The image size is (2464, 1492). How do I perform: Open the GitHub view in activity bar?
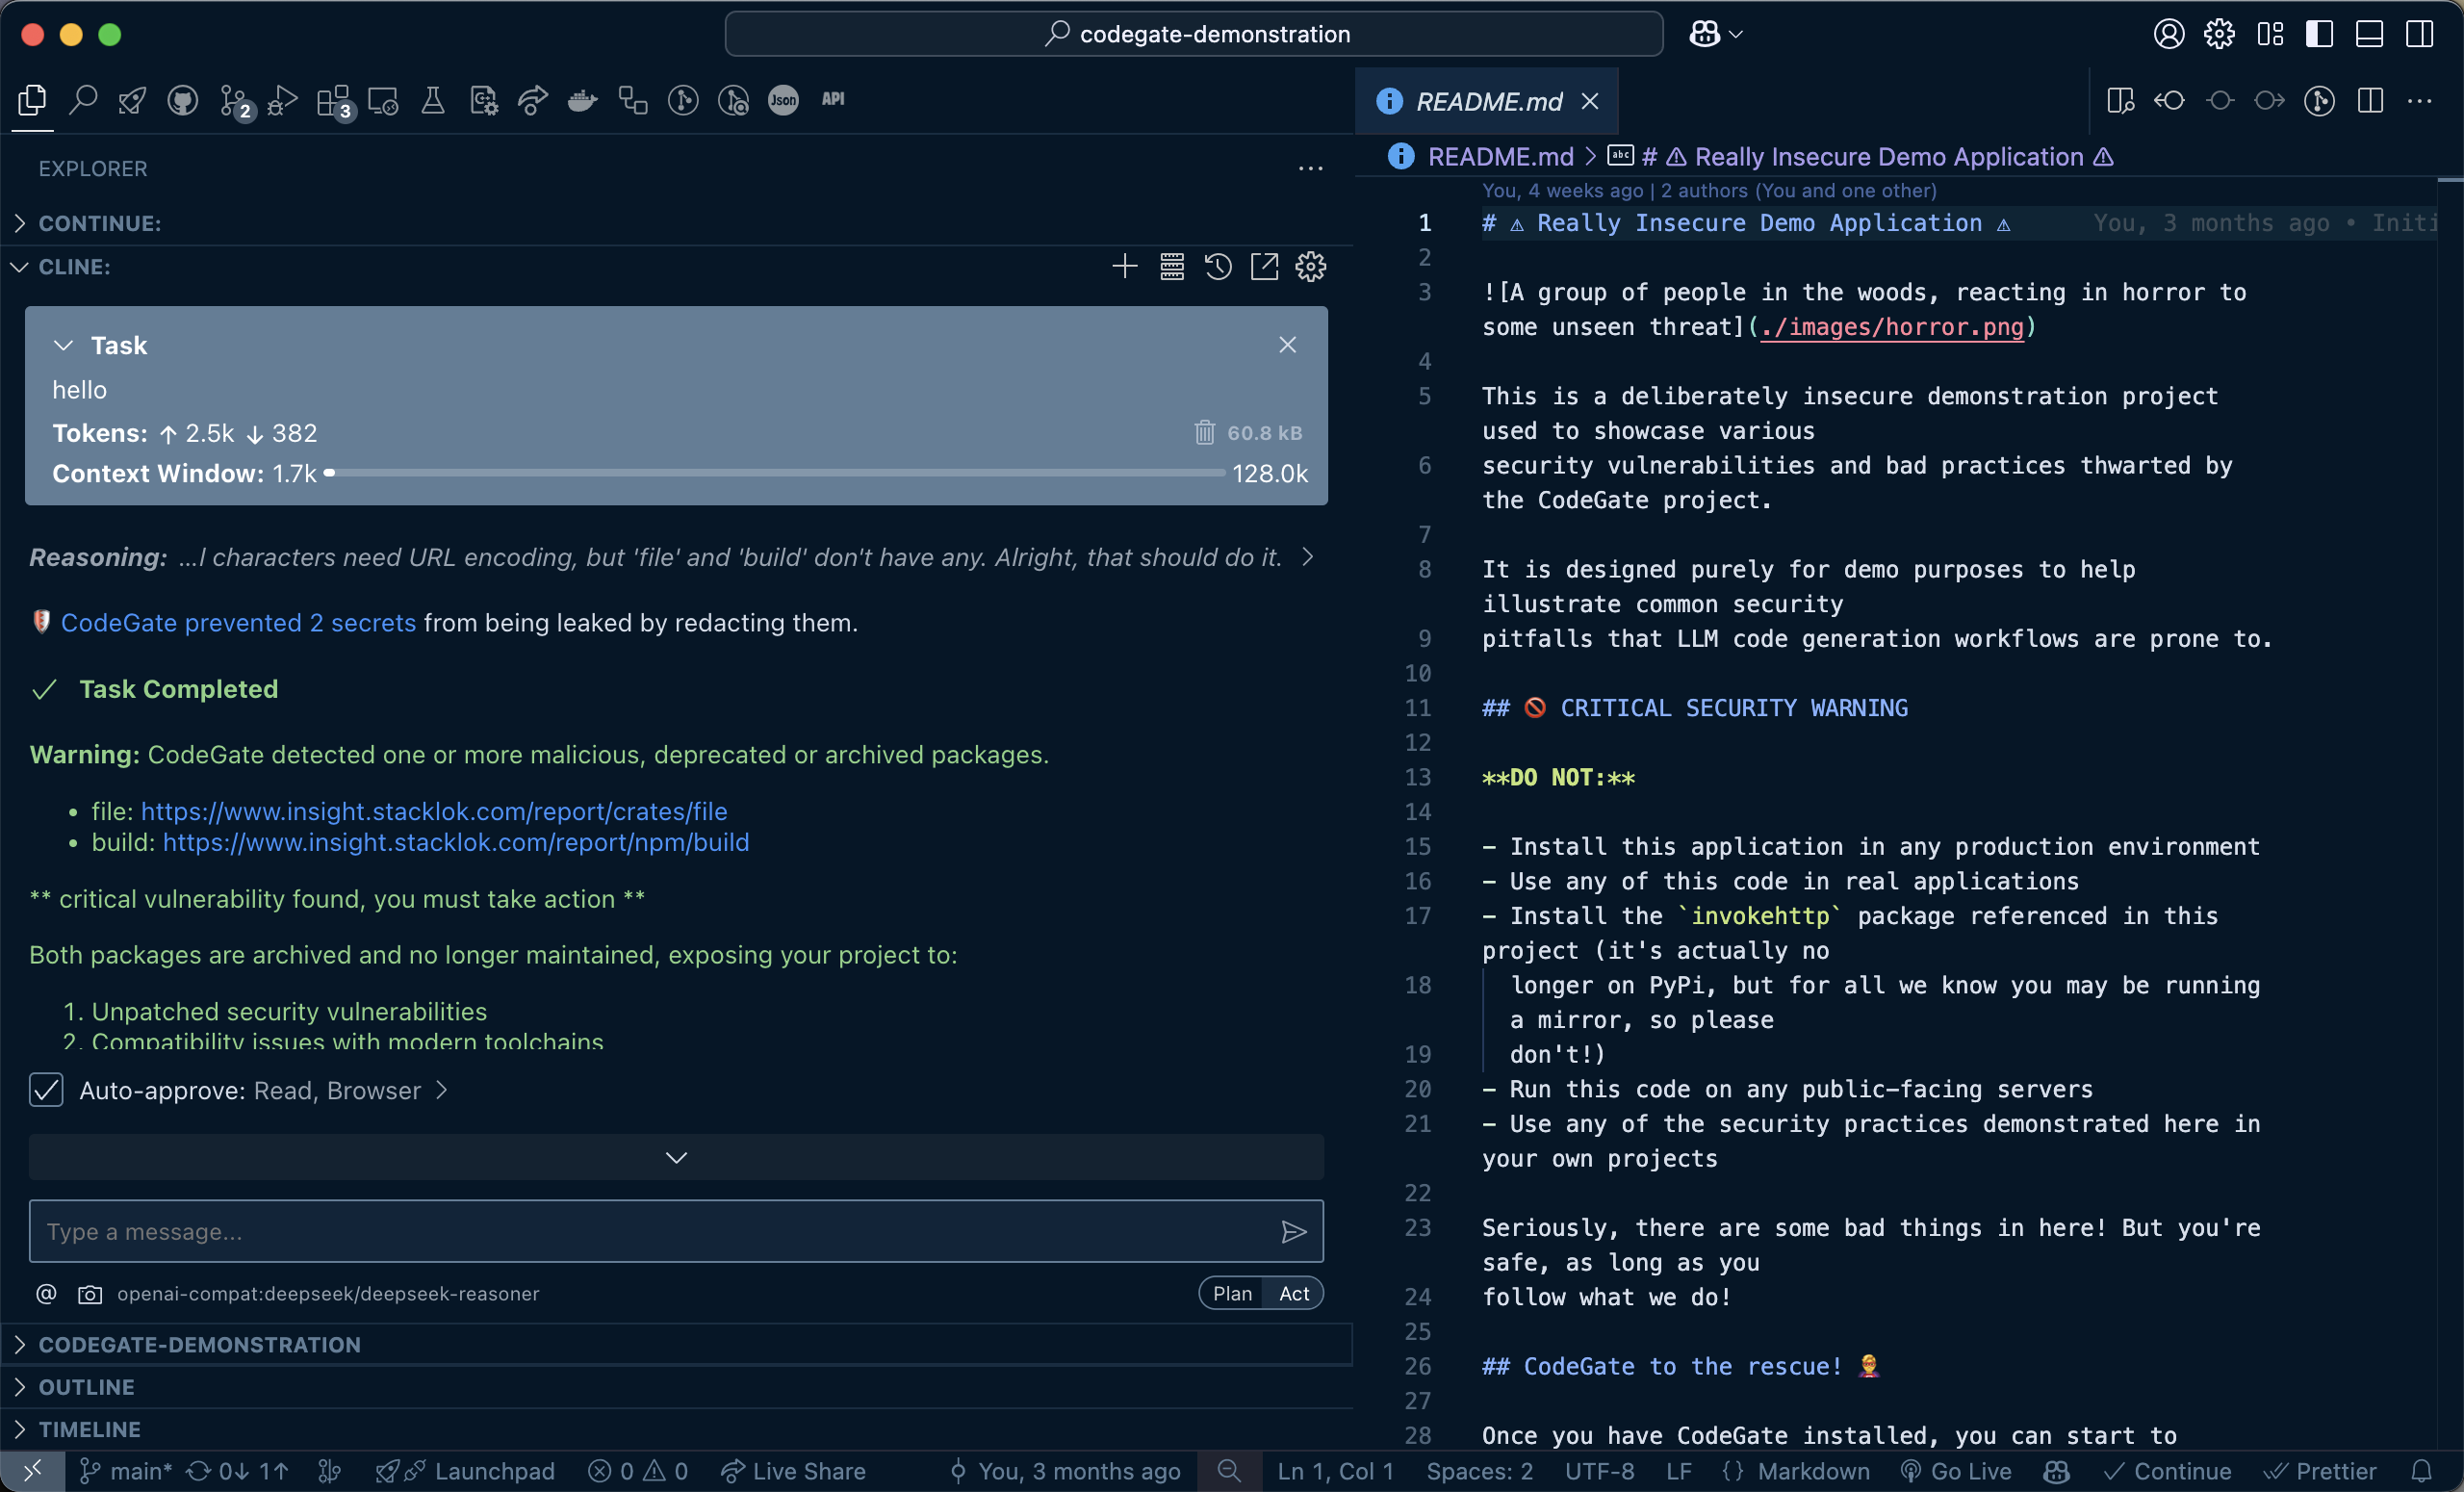(x=182, y=100)
